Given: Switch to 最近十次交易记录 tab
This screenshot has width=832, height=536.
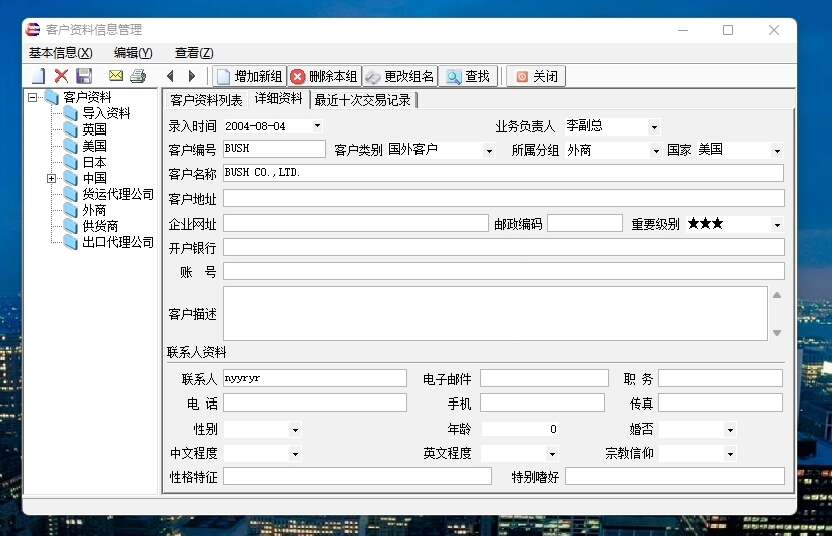Looking at the screenshot, I should tap(362, 100).
